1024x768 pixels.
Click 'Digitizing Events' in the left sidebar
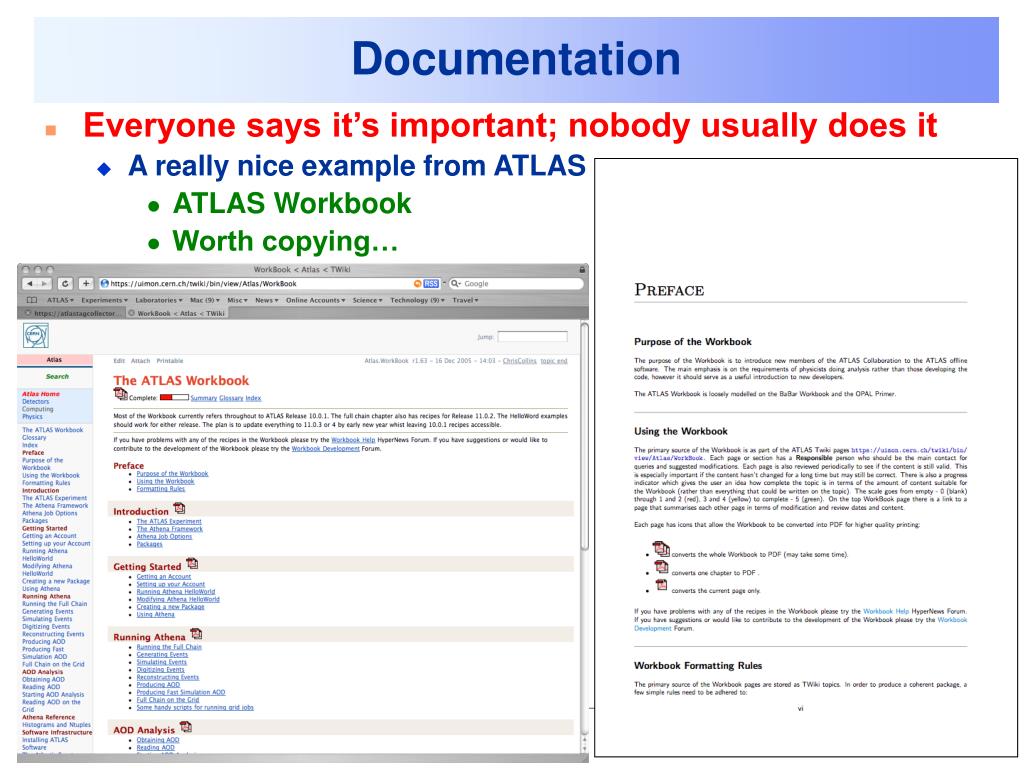coord(47,626)
